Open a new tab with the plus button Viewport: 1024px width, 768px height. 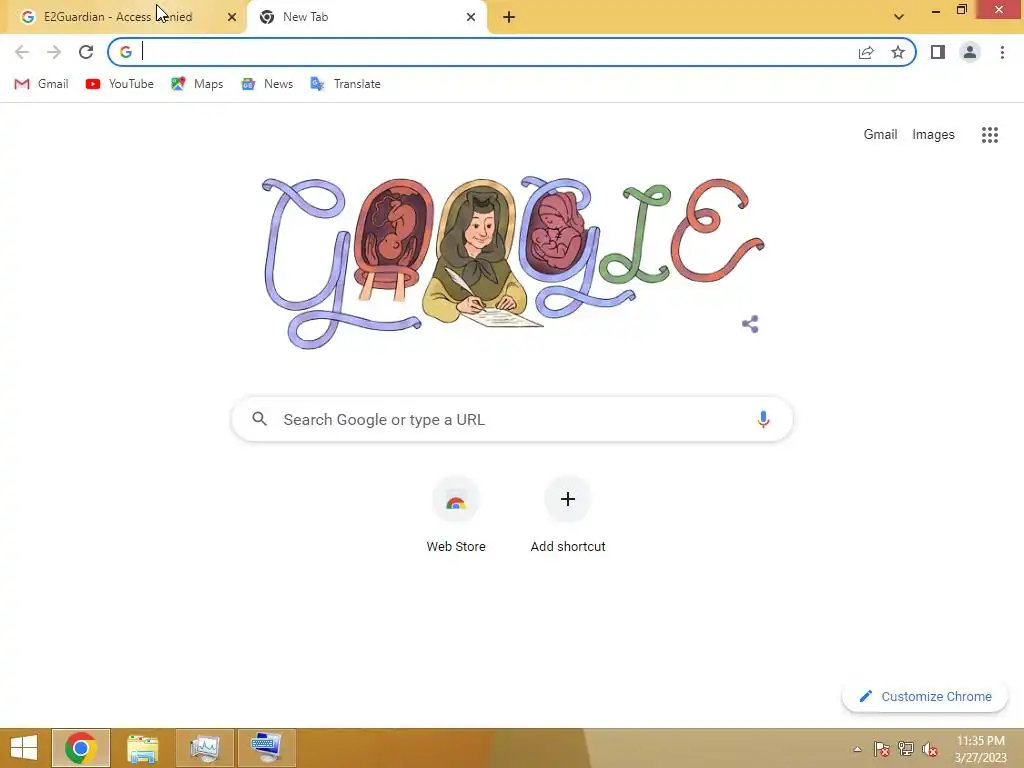[509, 17]
